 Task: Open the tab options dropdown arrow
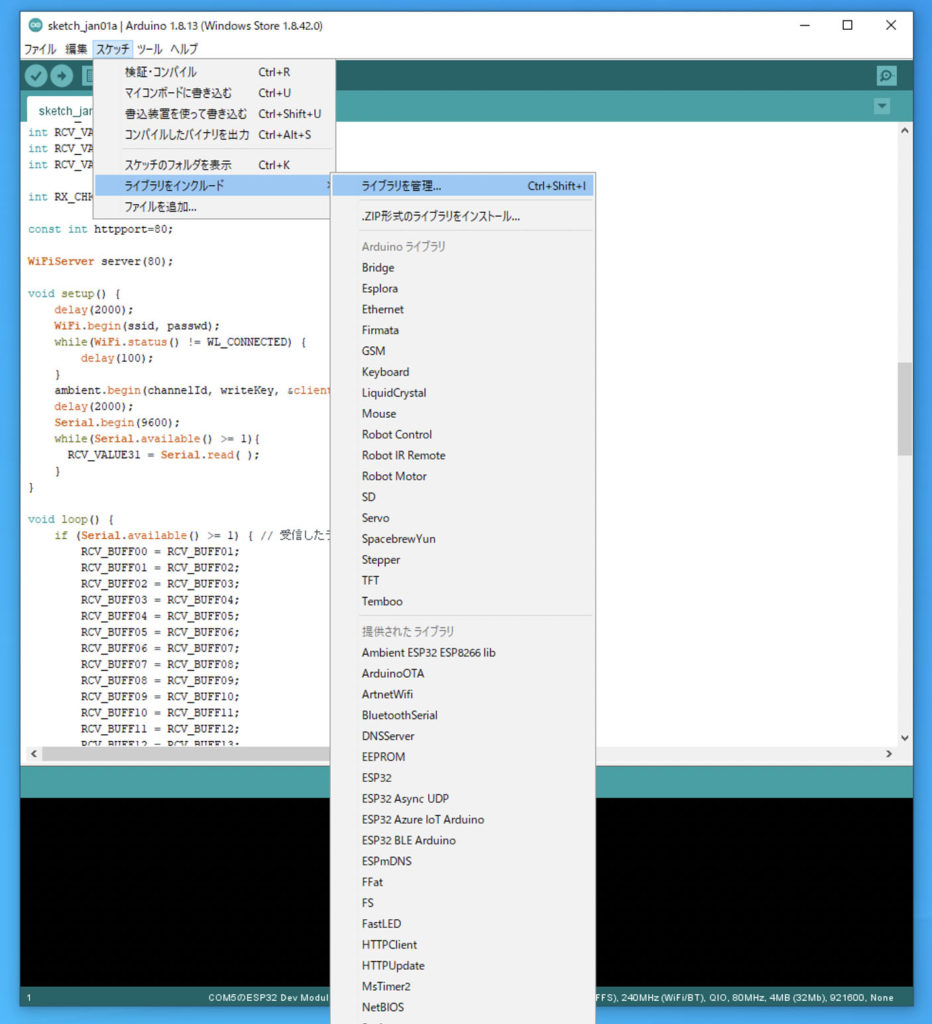[x=881, y=107]
